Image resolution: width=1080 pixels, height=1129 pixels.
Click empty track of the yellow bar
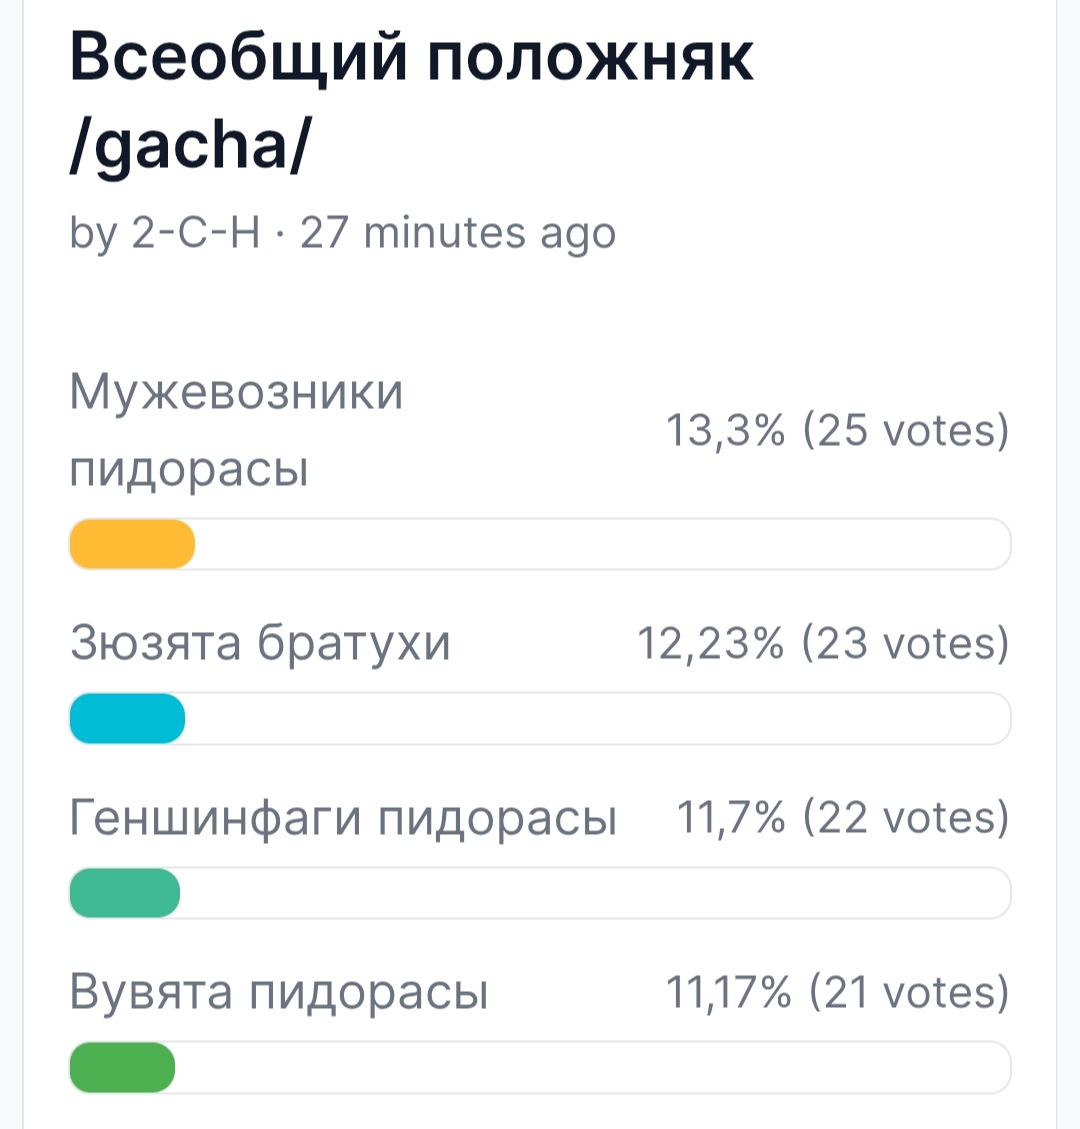click(x=603, y=544)
